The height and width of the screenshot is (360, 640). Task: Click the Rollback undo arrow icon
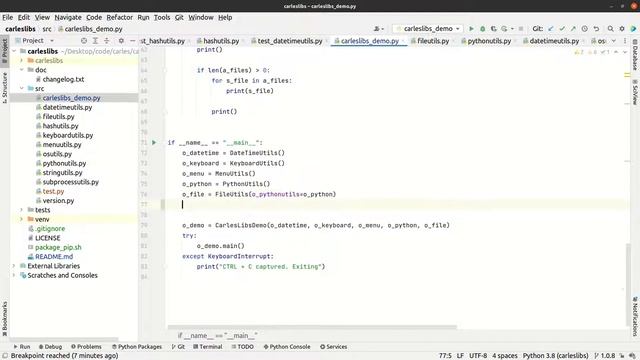tap(596, 29)
